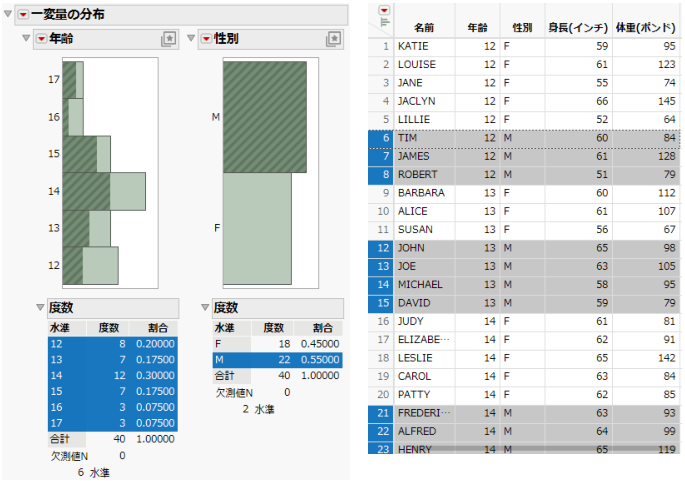Select level 17 row in 年齢 frequency table
The width and height of the screenshot is (685, 481).
(113, 423)
